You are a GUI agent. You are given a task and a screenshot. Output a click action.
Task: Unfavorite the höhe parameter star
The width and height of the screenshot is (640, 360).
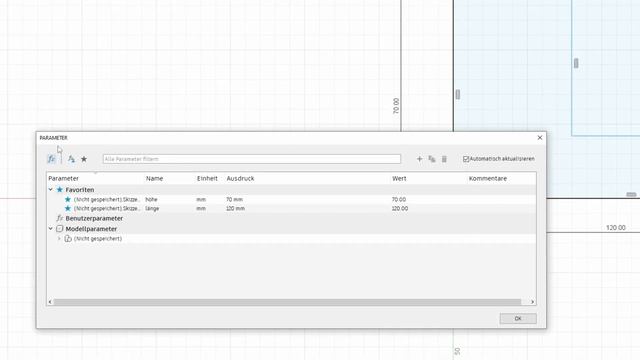[68, 200]
